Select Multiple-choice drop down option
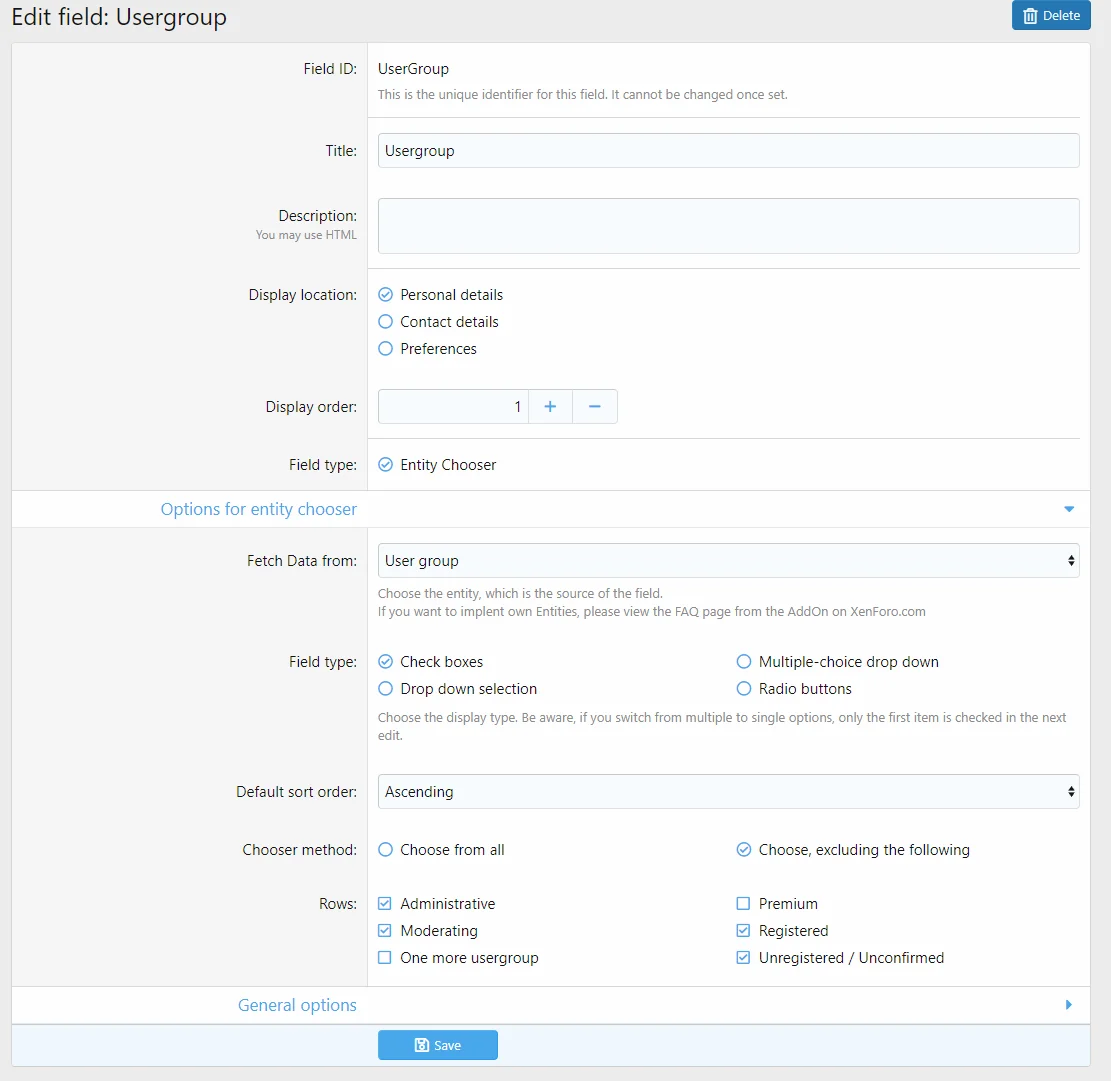 [x=744, y=662]
